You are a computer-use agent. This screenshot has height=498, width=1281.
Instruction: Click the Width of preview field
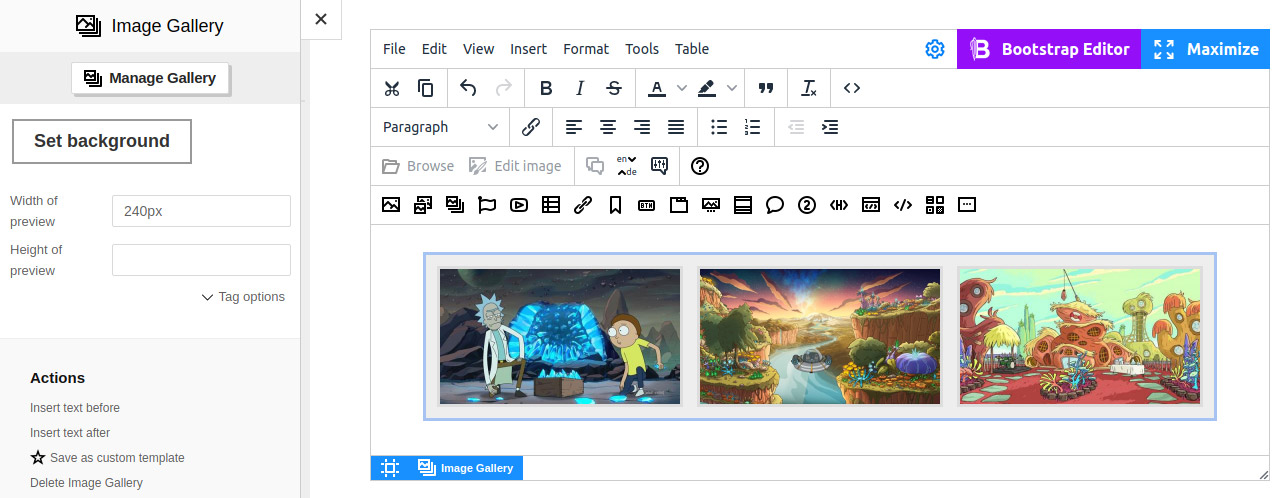[x=201, y=211]
